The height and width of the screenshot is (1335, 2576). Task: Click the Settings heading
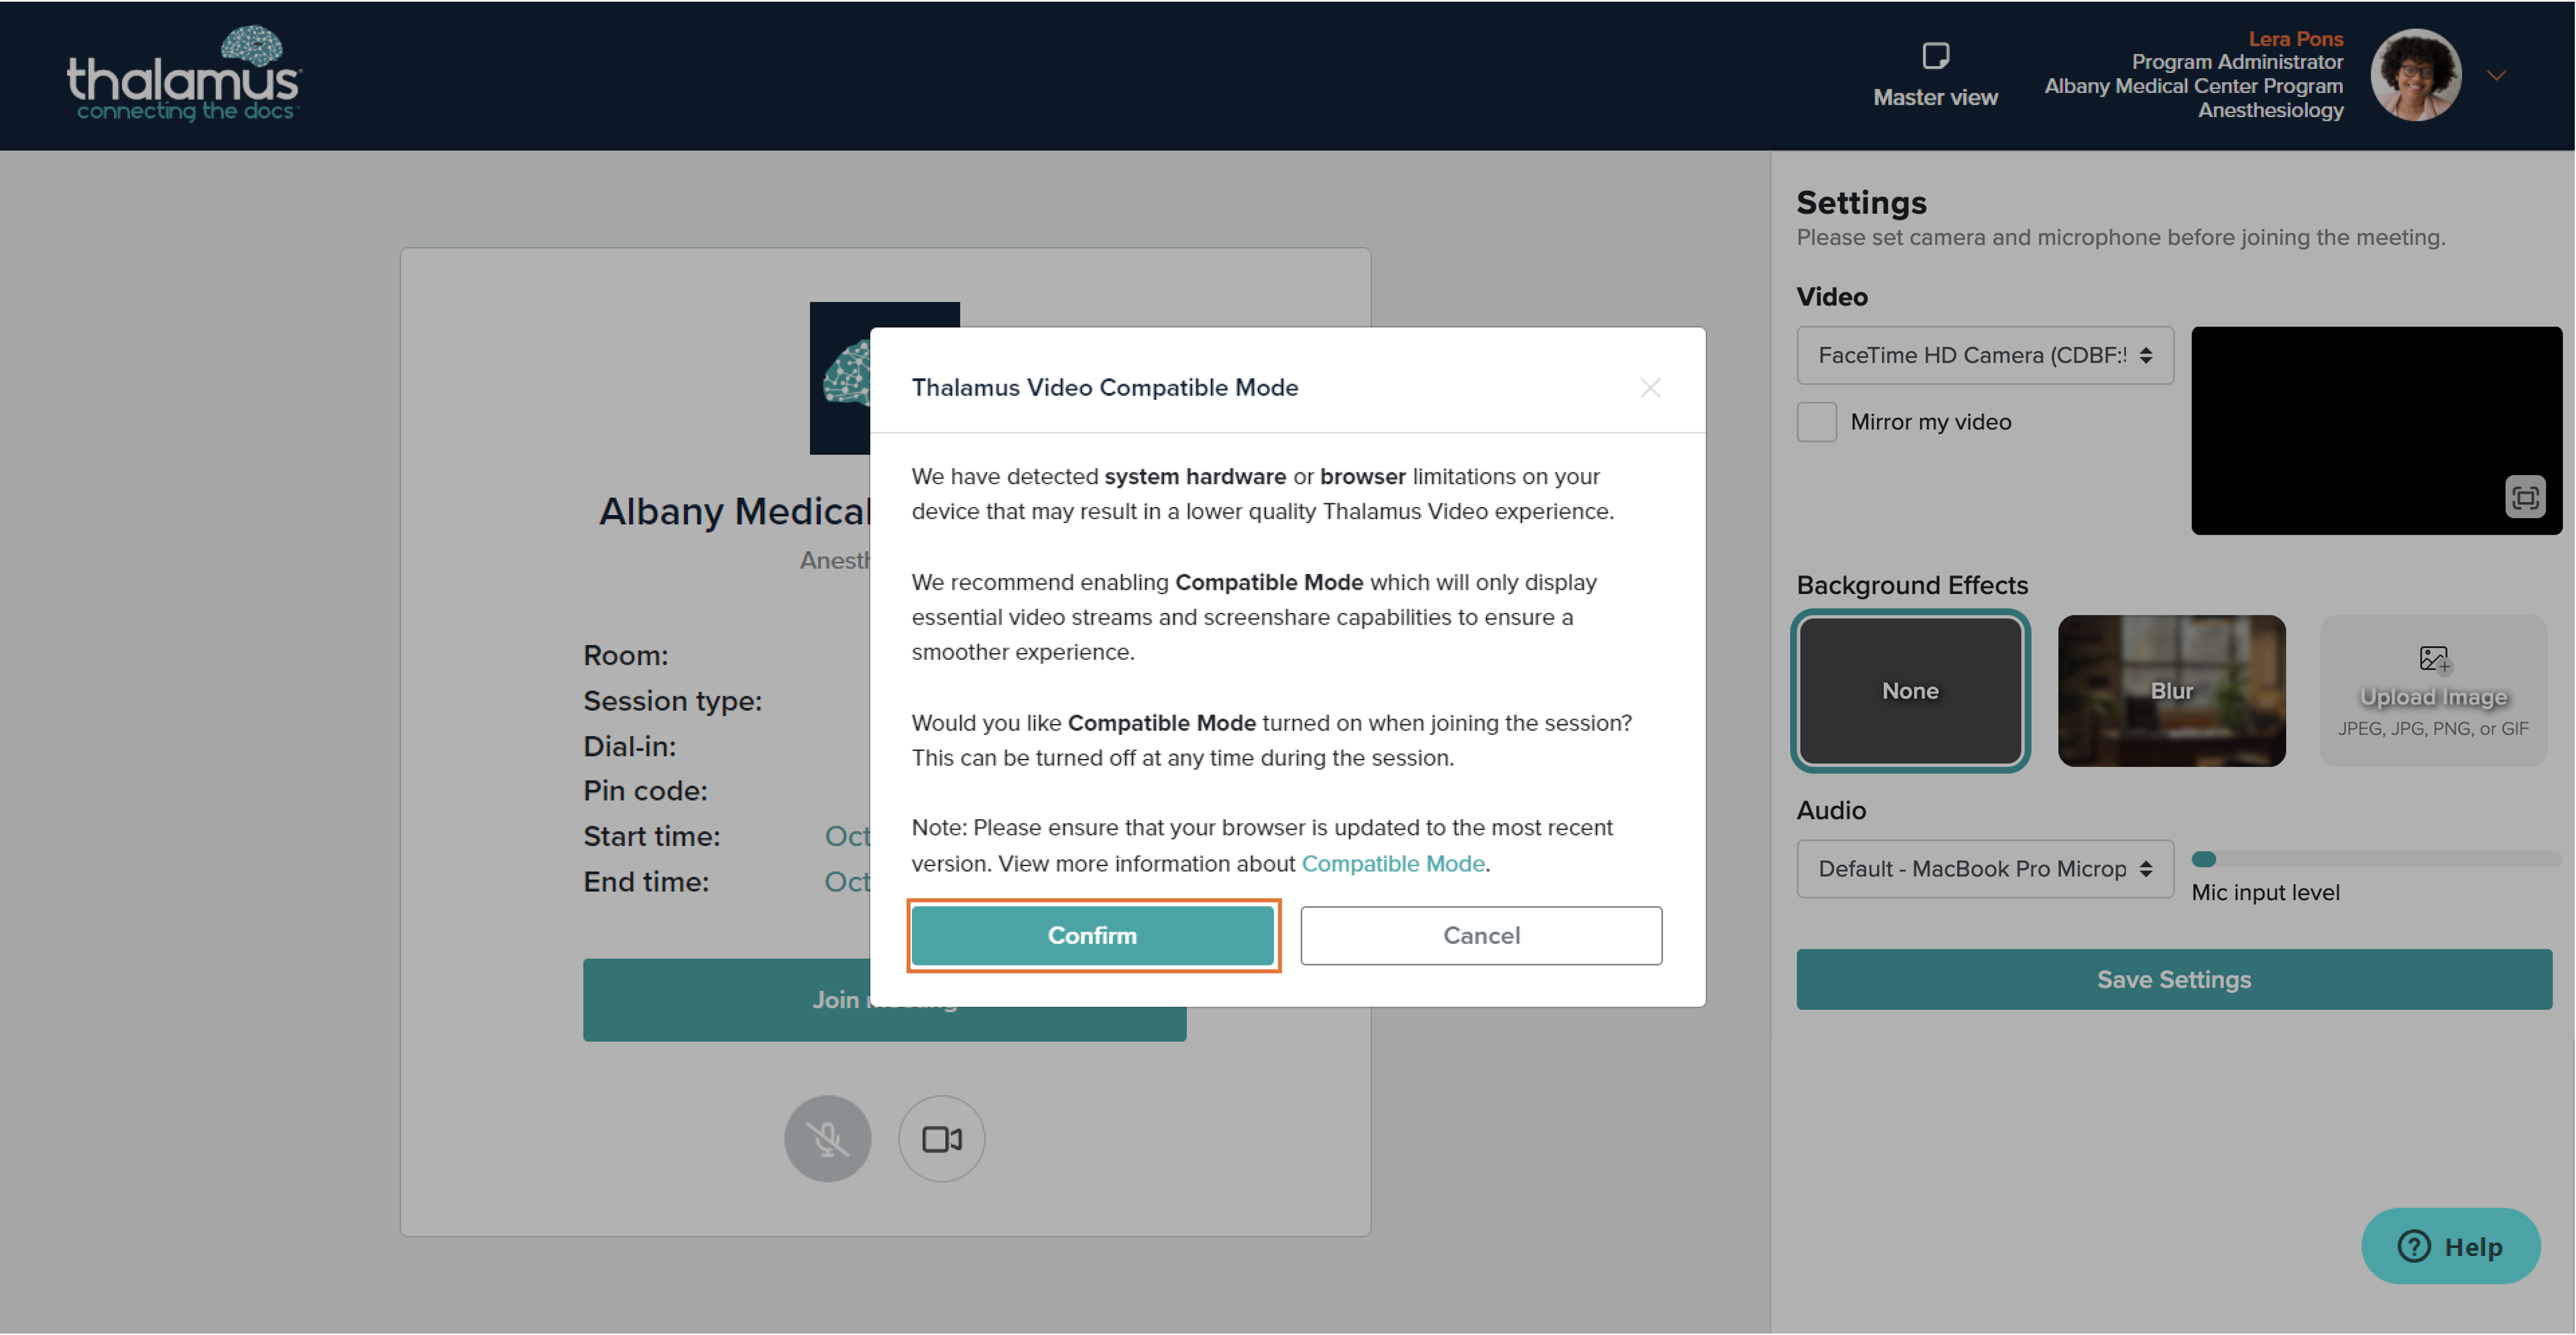[1861, 202]
